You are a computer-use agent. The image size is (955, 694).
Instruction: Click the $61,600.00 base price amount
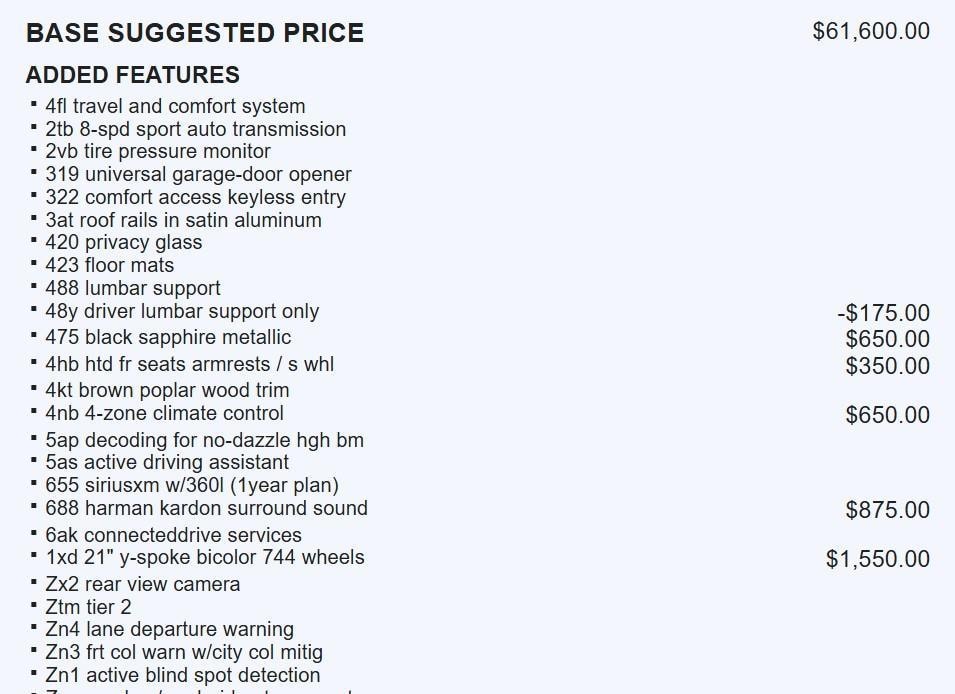(871, 31)
